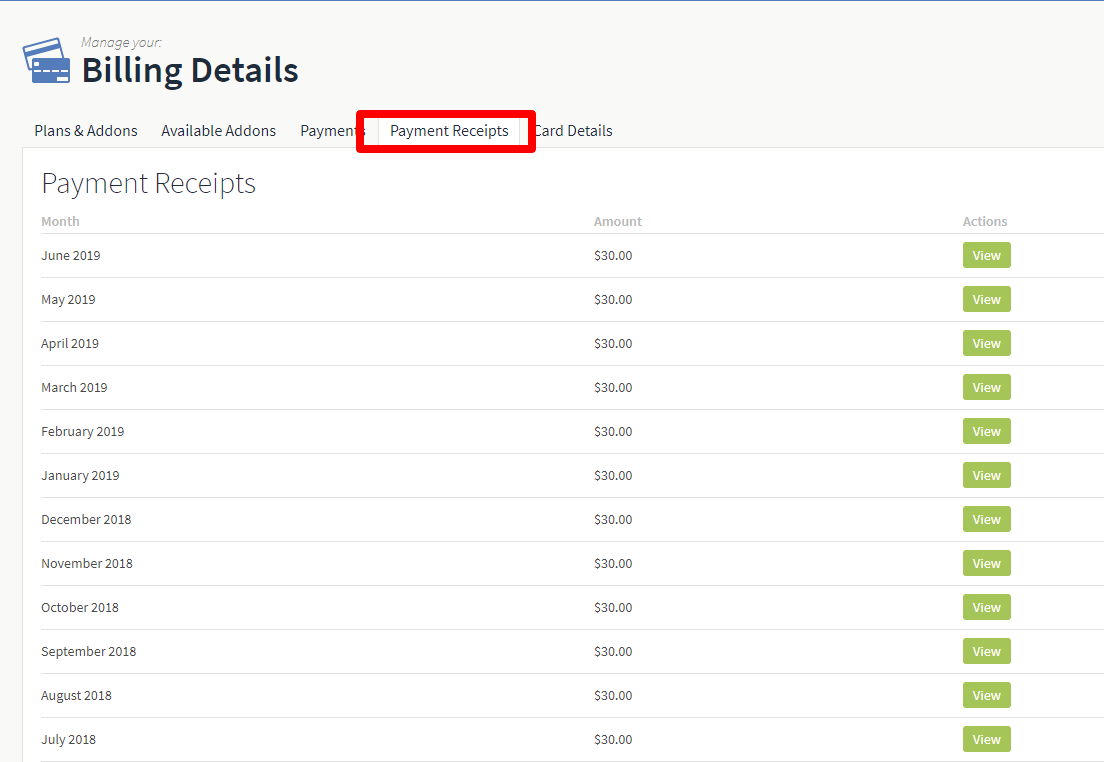Select the January 2019 month cell
The image size is (1104, 762).
pyautogui.click(x=80, y=475)
